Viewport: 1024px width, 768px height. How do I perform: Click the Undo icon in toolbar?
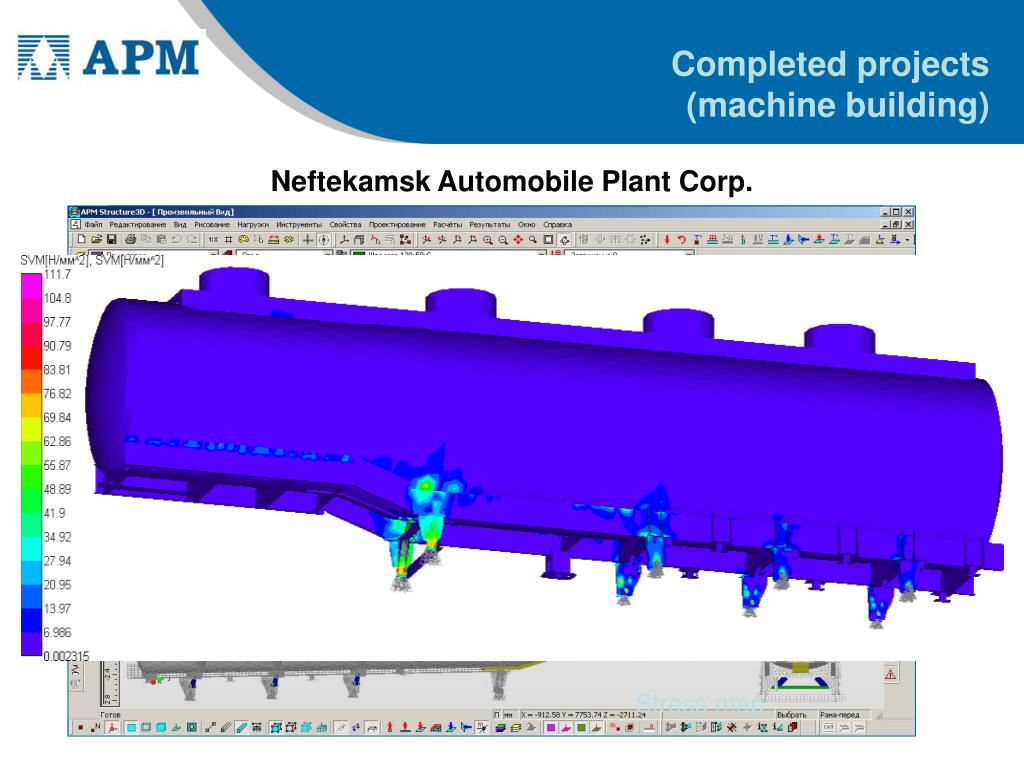(176, 240)
